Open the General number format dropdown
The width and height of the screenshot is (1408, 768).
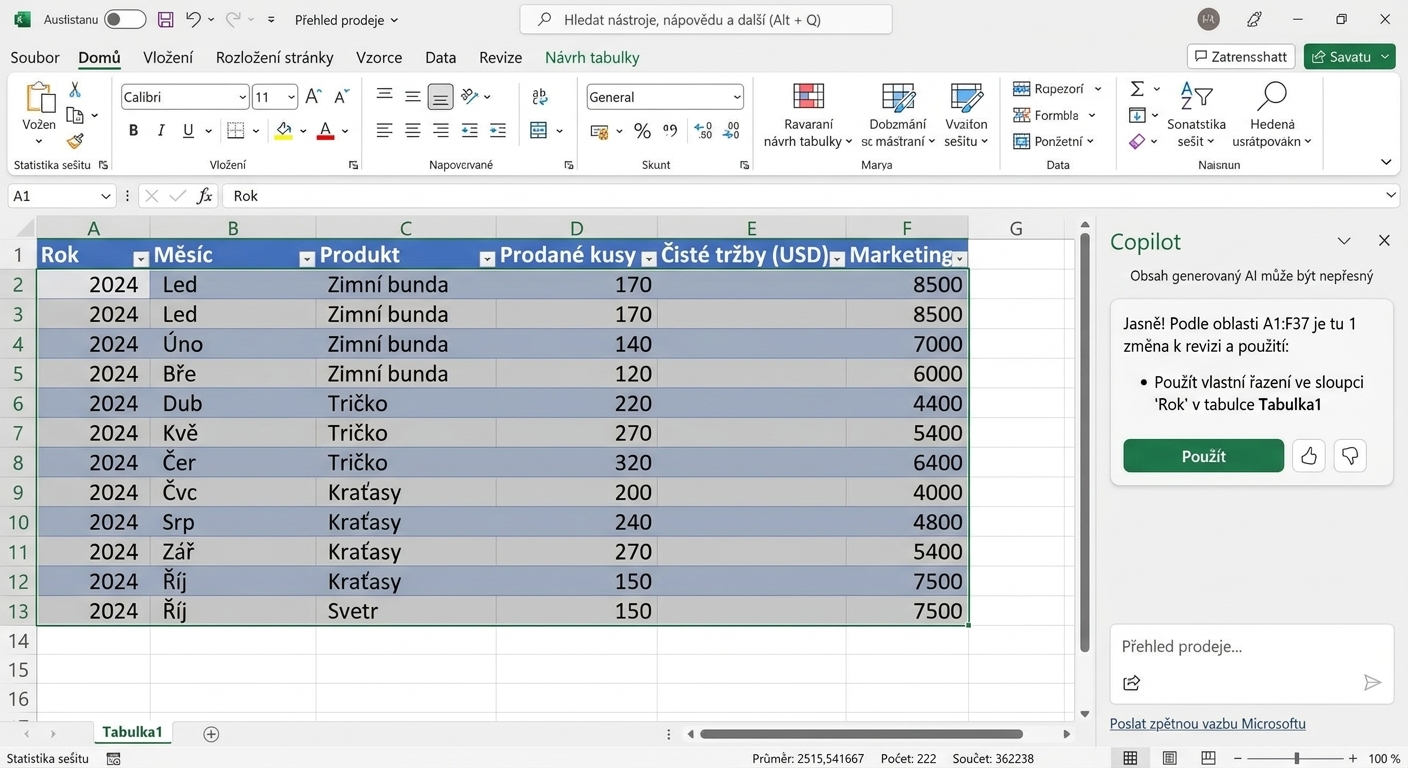tap(737, 97)
